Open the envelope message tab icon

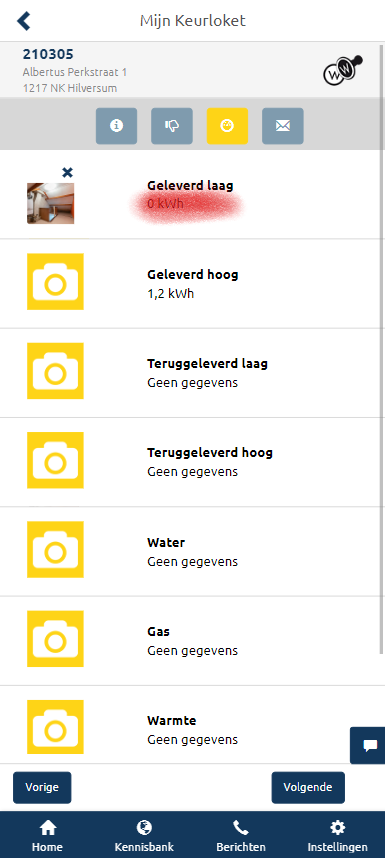[x=283, y=126]
